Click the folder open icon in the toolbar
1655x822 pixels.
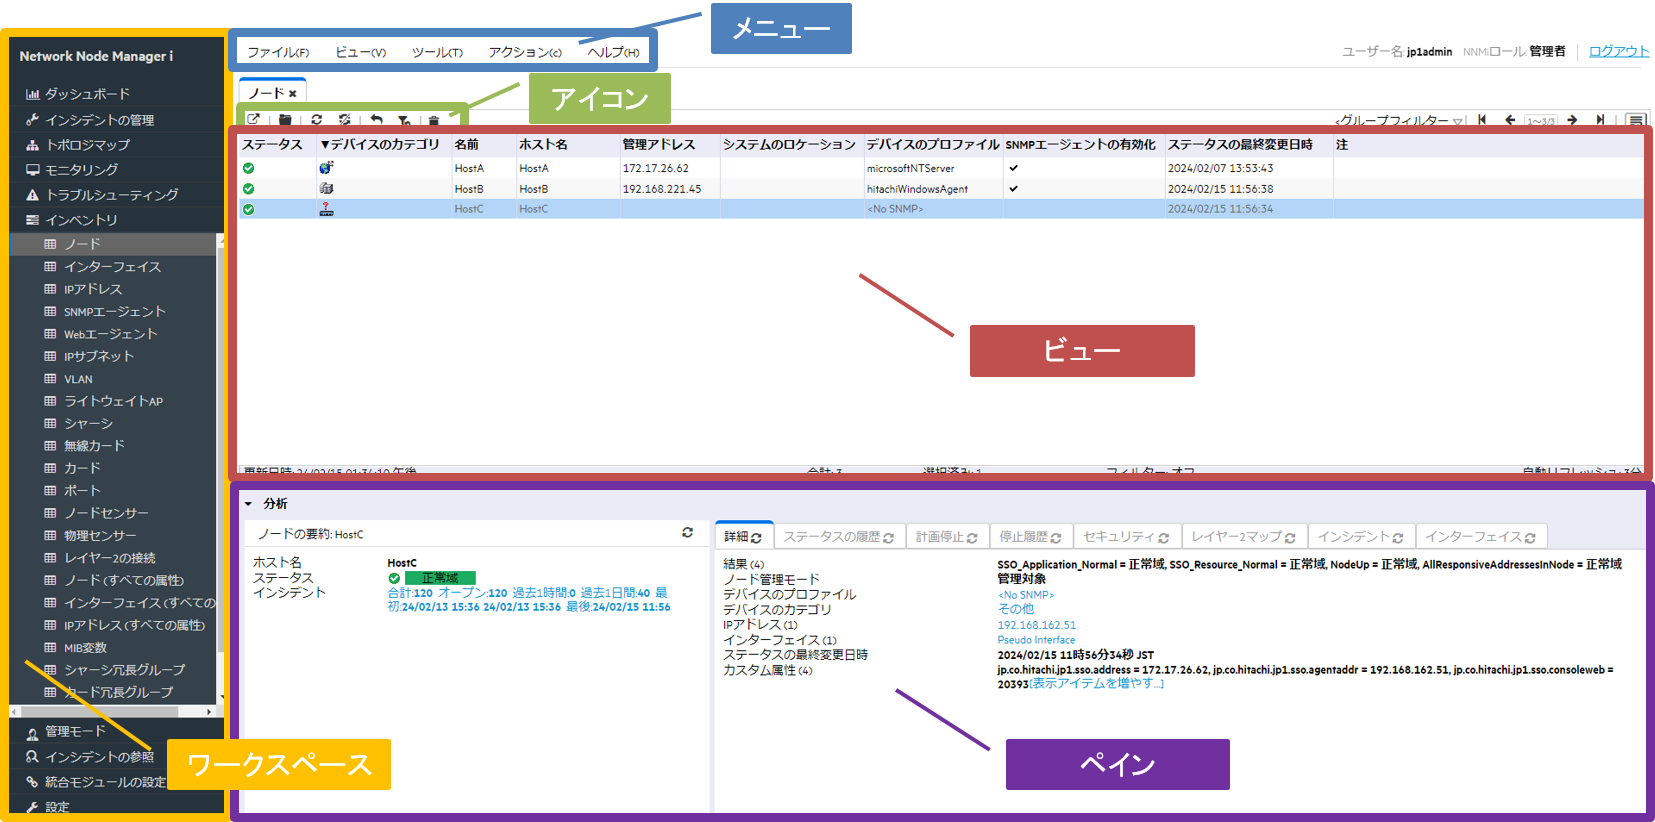[x=285, y=119]
